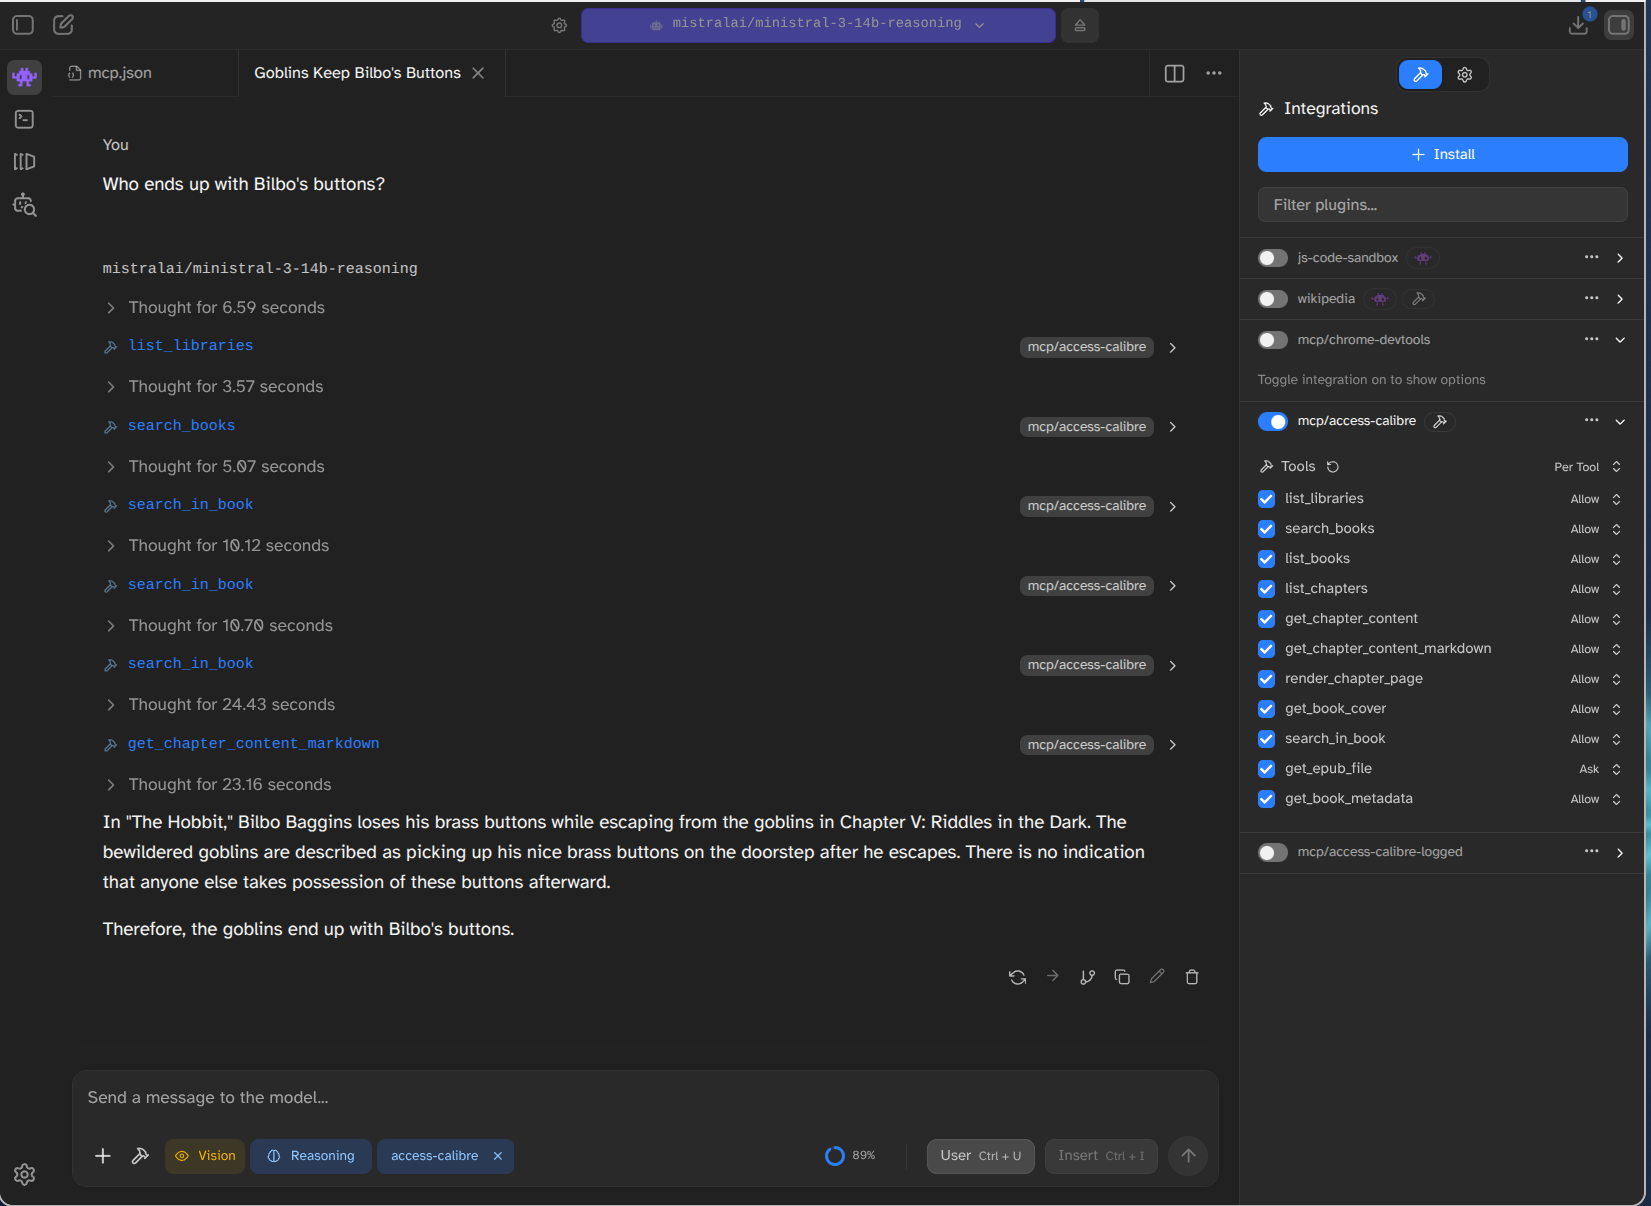Image resolution: width=1651 pixels, height=1206 pixels.
Task: Select the Integrations hammer tab icon
Action: (x=1420, y=75)
